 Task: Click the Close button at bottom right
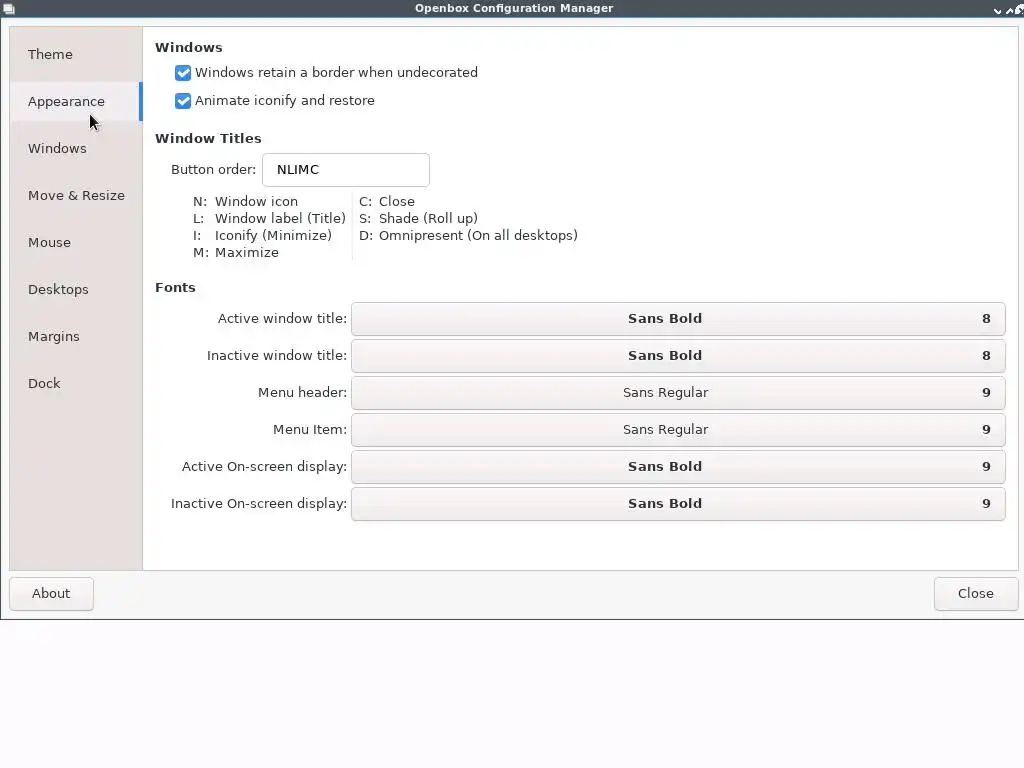pyautogui.click(x=976, y=594)
